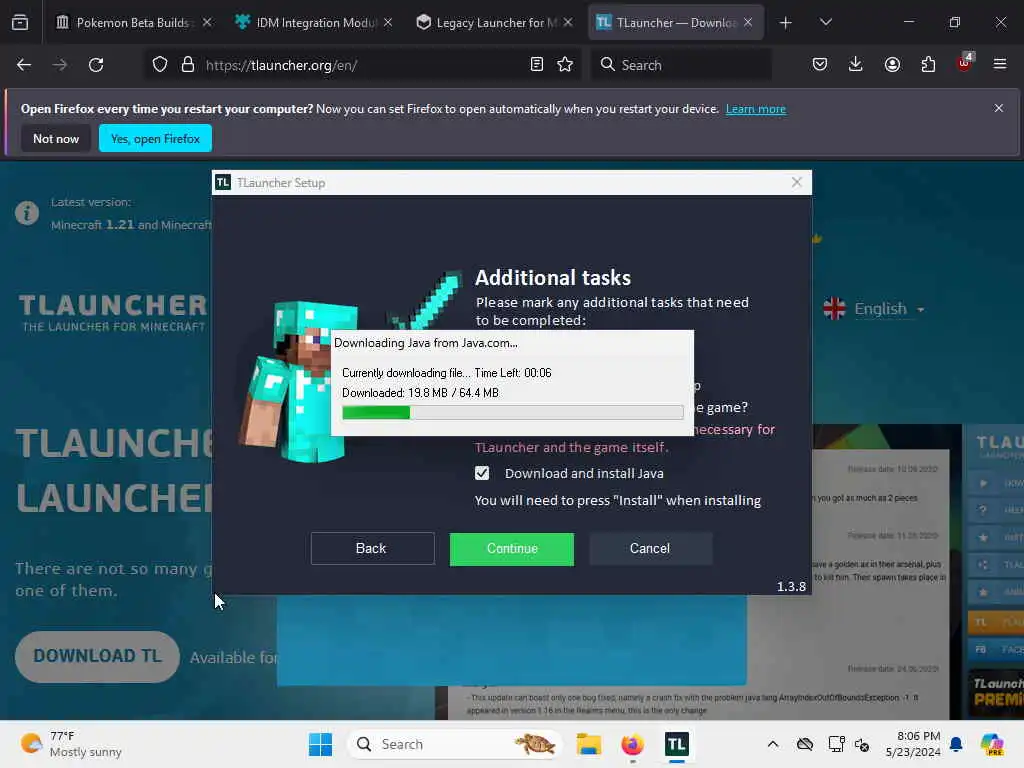Open tracking protection shield icon

click(x=160, y=65)
